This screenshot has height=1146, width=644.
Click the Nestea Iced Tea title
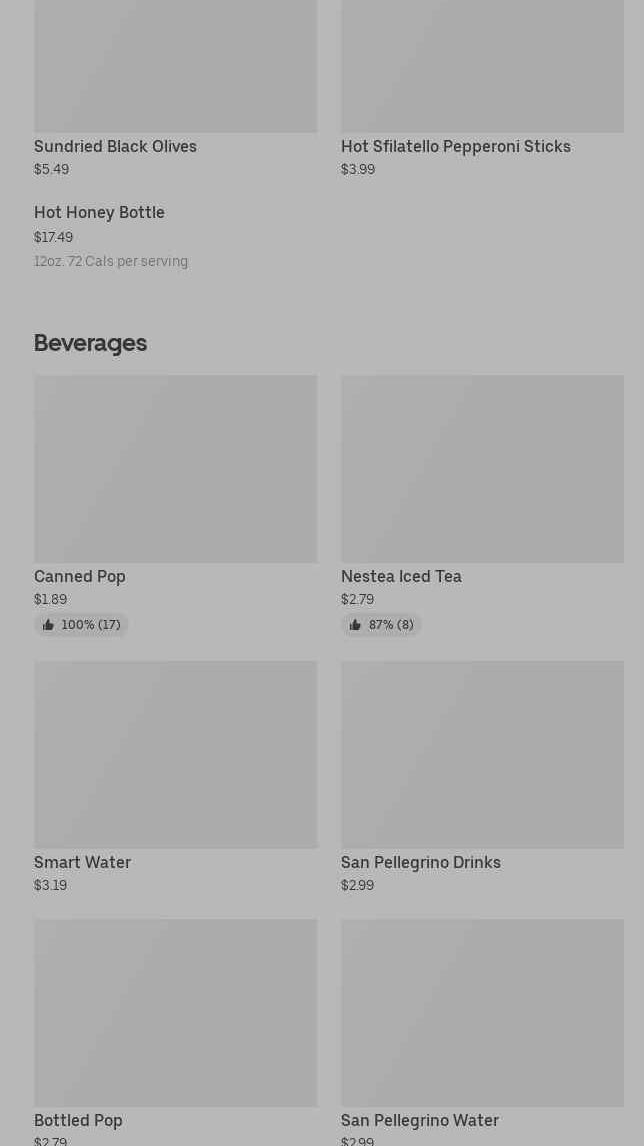[x=401, y=576]
